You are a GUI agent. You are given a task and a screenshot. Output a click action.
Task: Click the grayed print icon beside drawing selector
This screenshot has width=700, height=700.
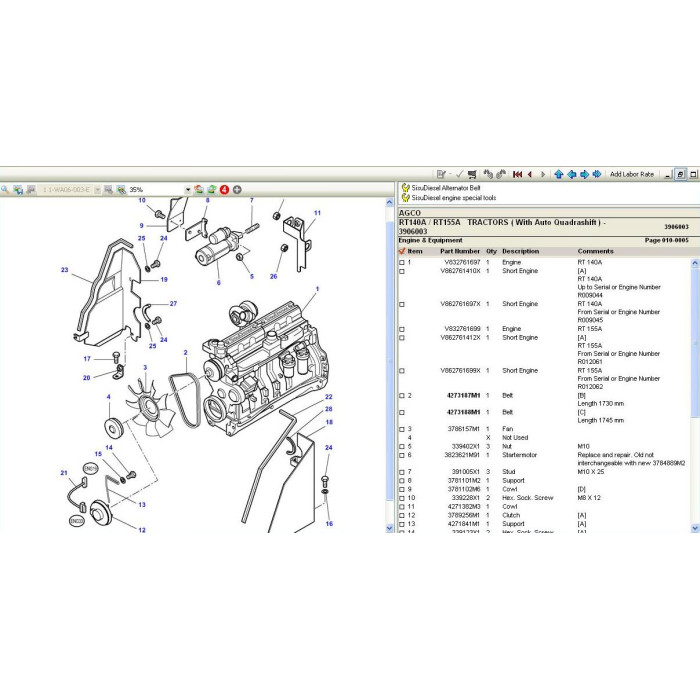click(x=31, y=190)
